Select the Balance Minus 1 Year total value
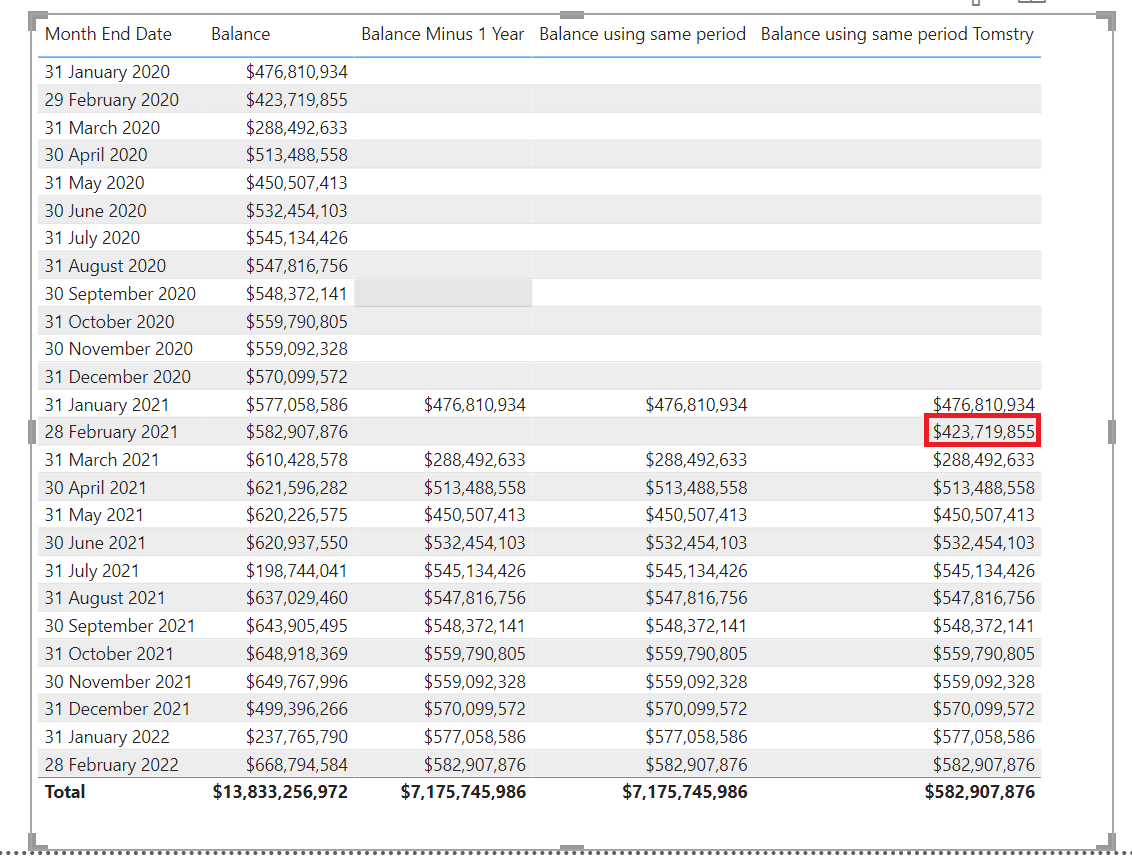 tap(463, 792)
